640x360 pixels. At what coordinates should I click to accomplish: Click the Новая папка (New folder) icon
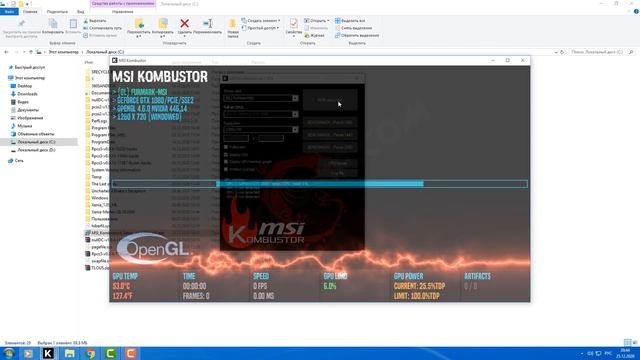233,24
